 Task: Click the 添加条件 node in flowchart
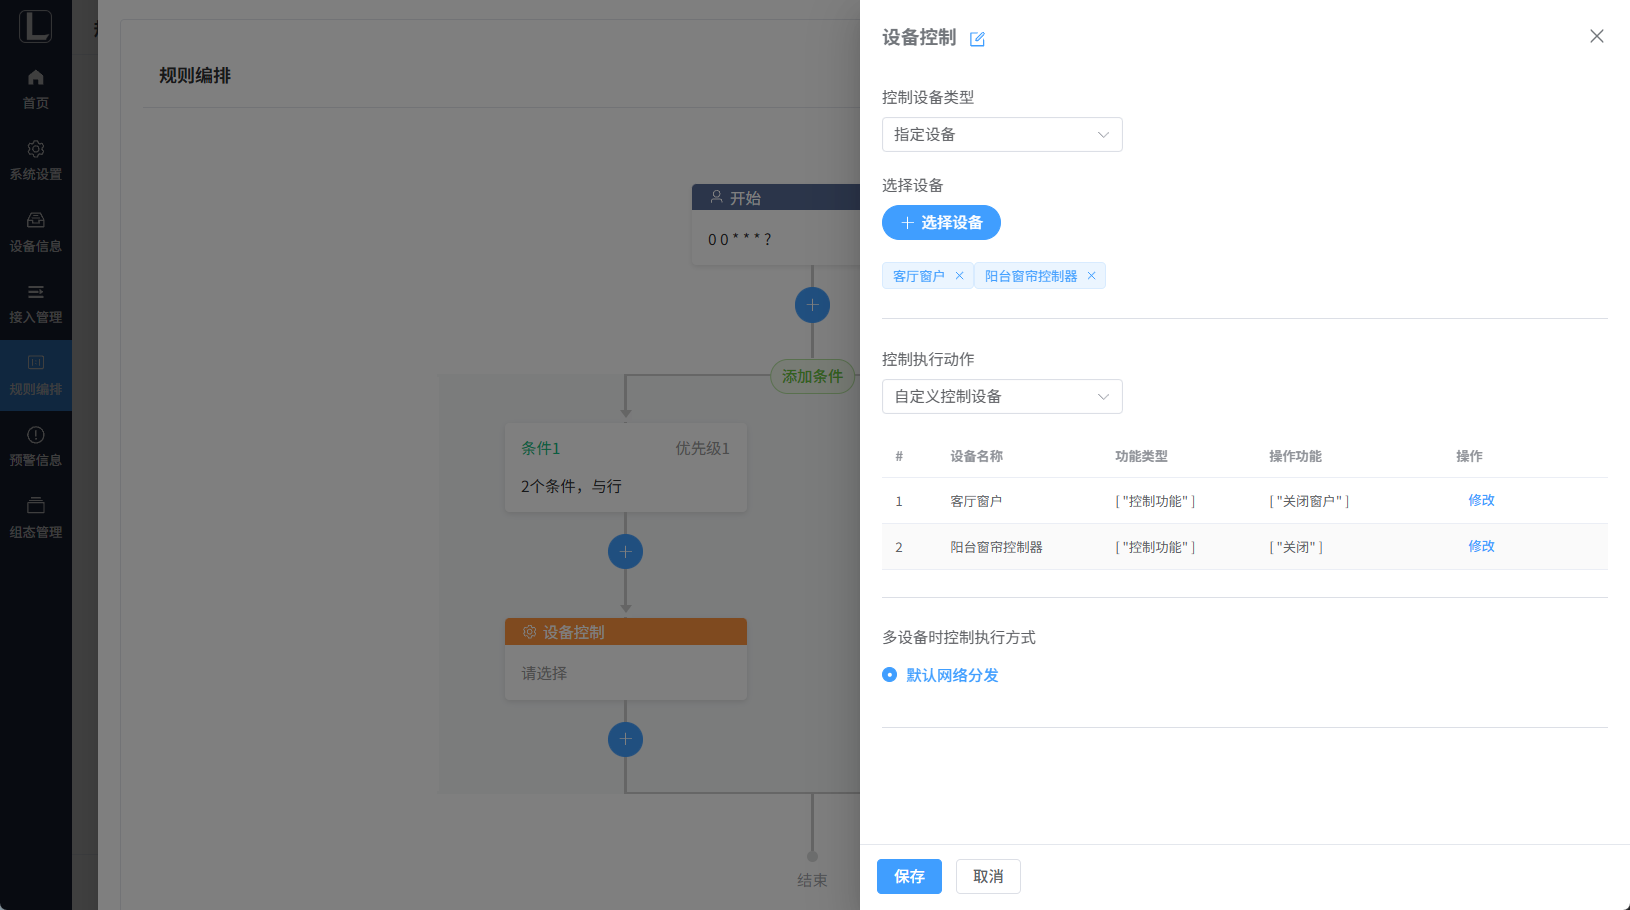click(x=812, y=377)
